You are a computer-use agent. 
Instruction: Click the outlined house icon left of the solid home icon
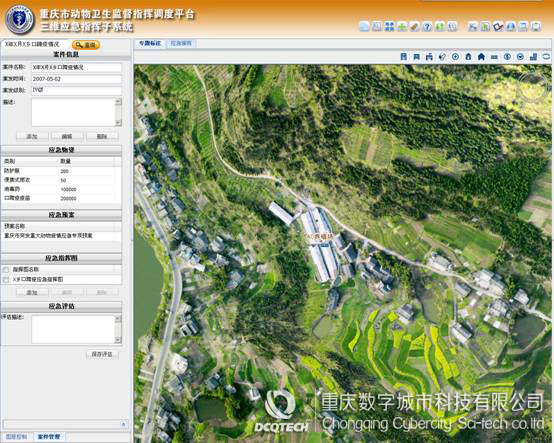[468, 57]
